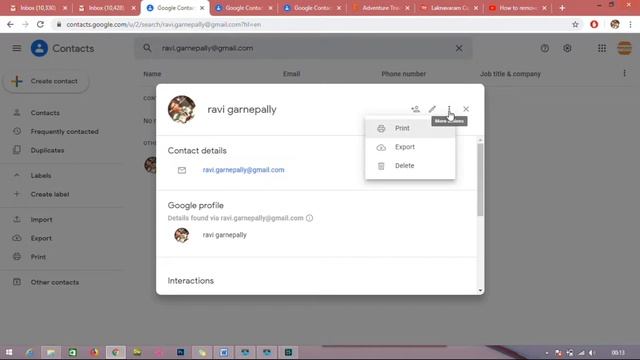Open ravi.garnepally@gmail.com email link
640x360 pixels.
point(243,170)
